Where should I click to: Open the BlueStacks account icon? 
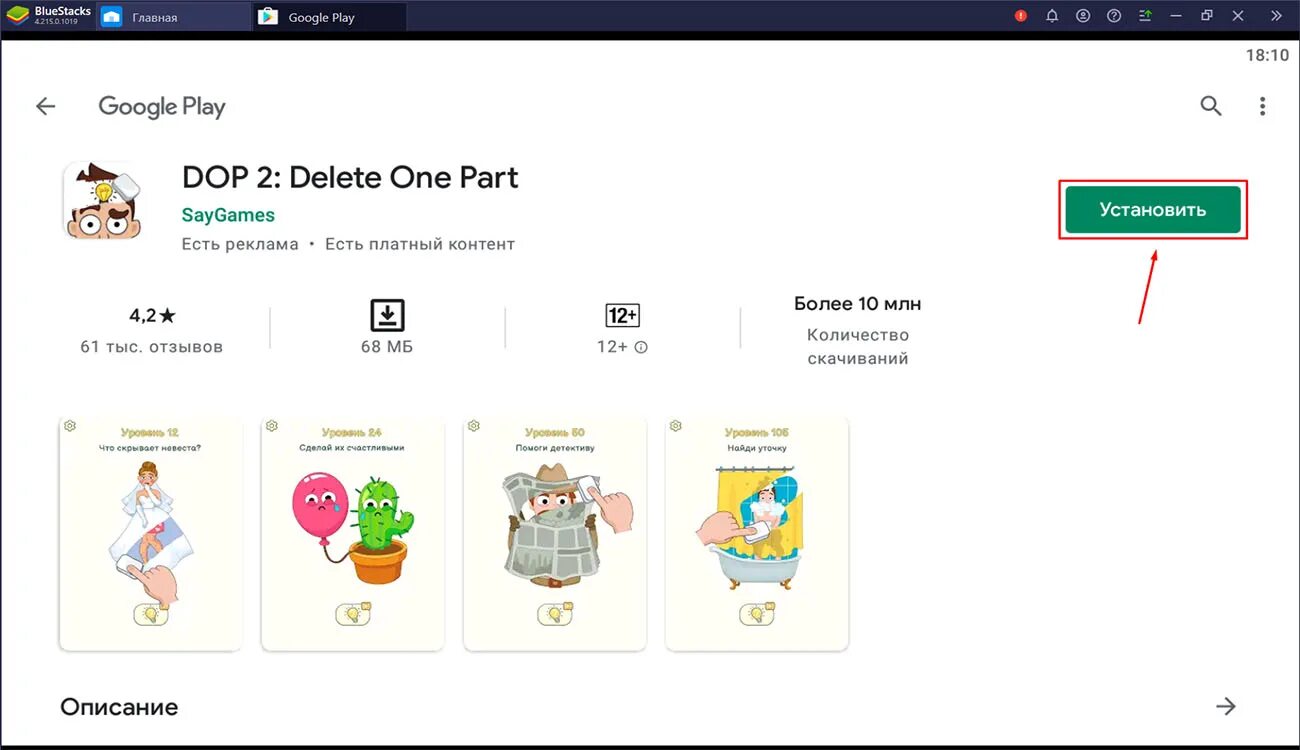coord(1083,16)
